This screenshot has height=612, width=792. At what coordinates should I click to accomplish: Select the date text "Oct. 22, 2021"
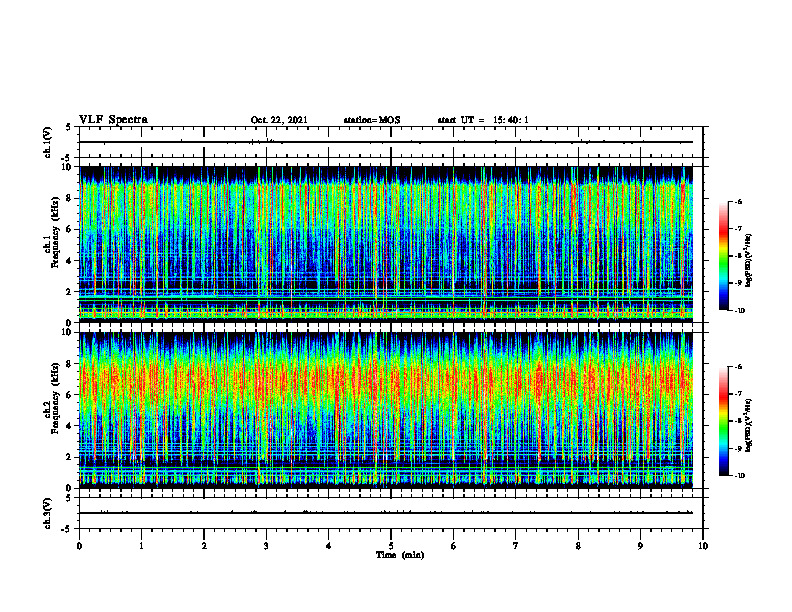coord(279,120)
